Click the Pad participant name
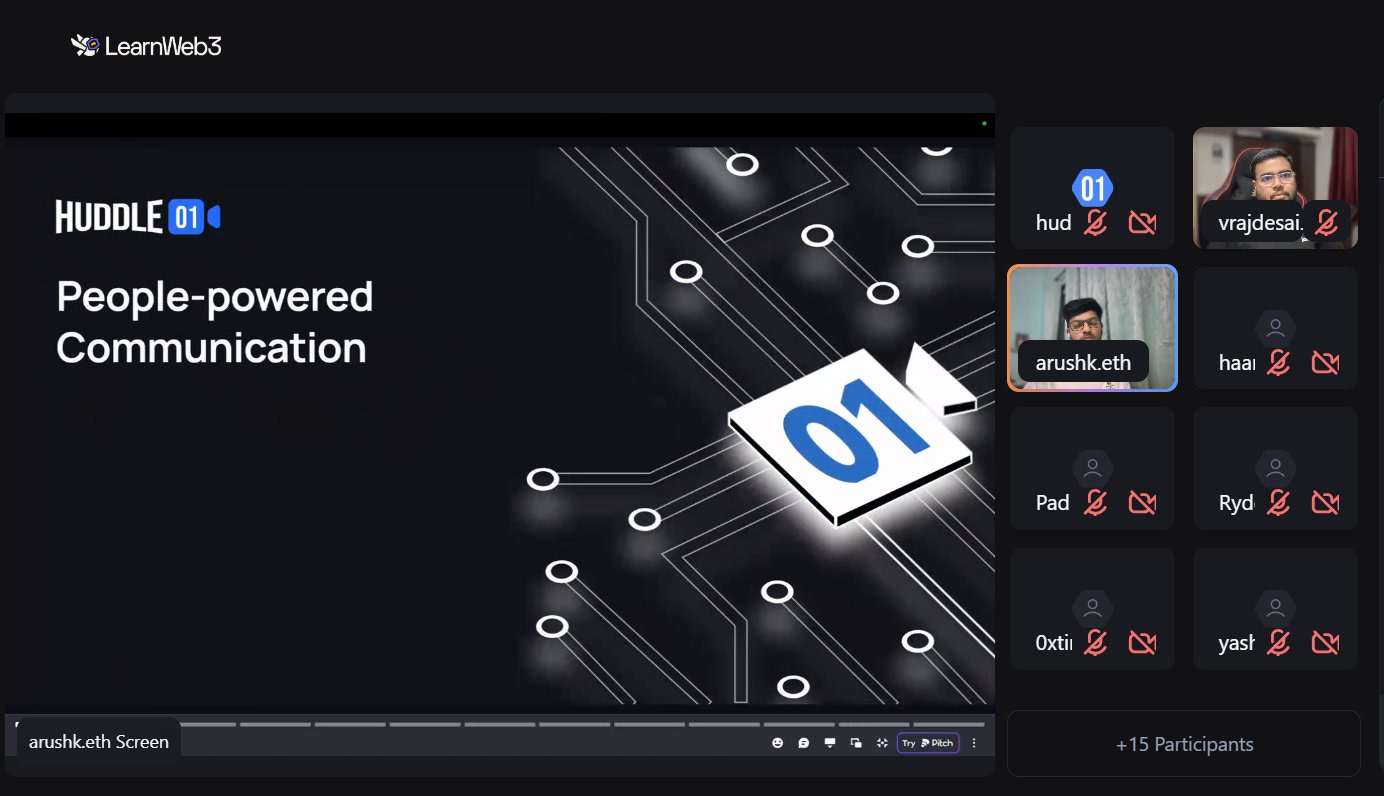This screenshot has height=796, width=1384. [1053, 502]
